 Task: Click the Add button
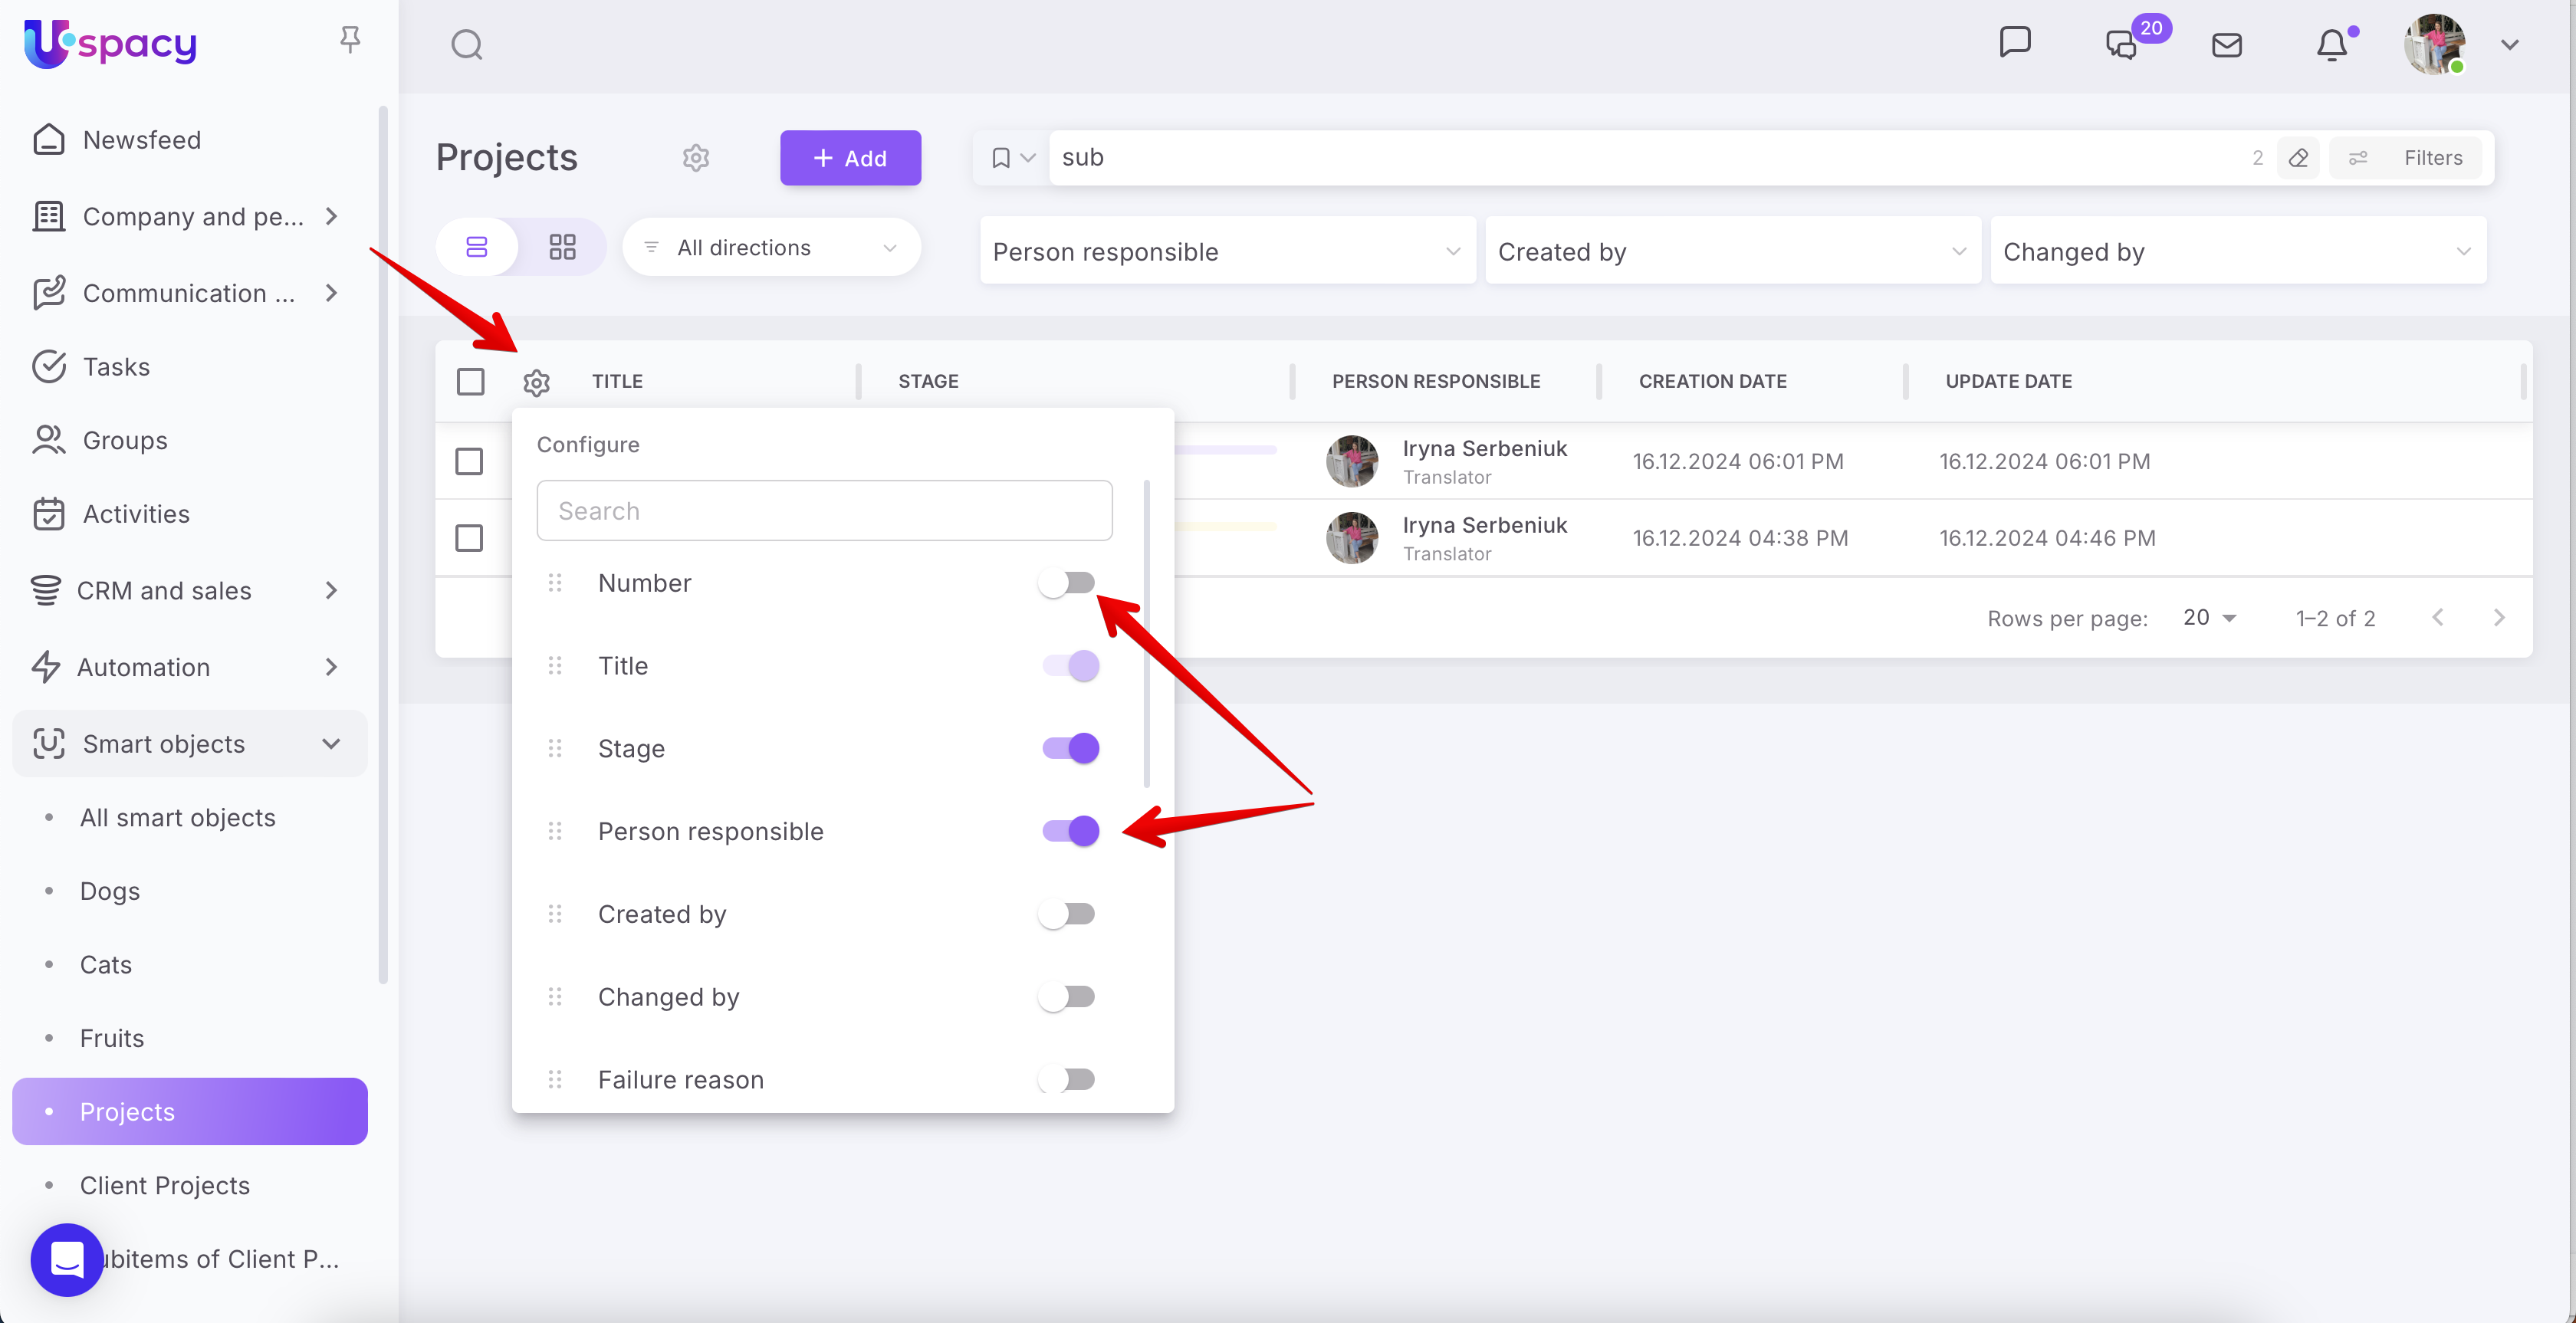850,158
